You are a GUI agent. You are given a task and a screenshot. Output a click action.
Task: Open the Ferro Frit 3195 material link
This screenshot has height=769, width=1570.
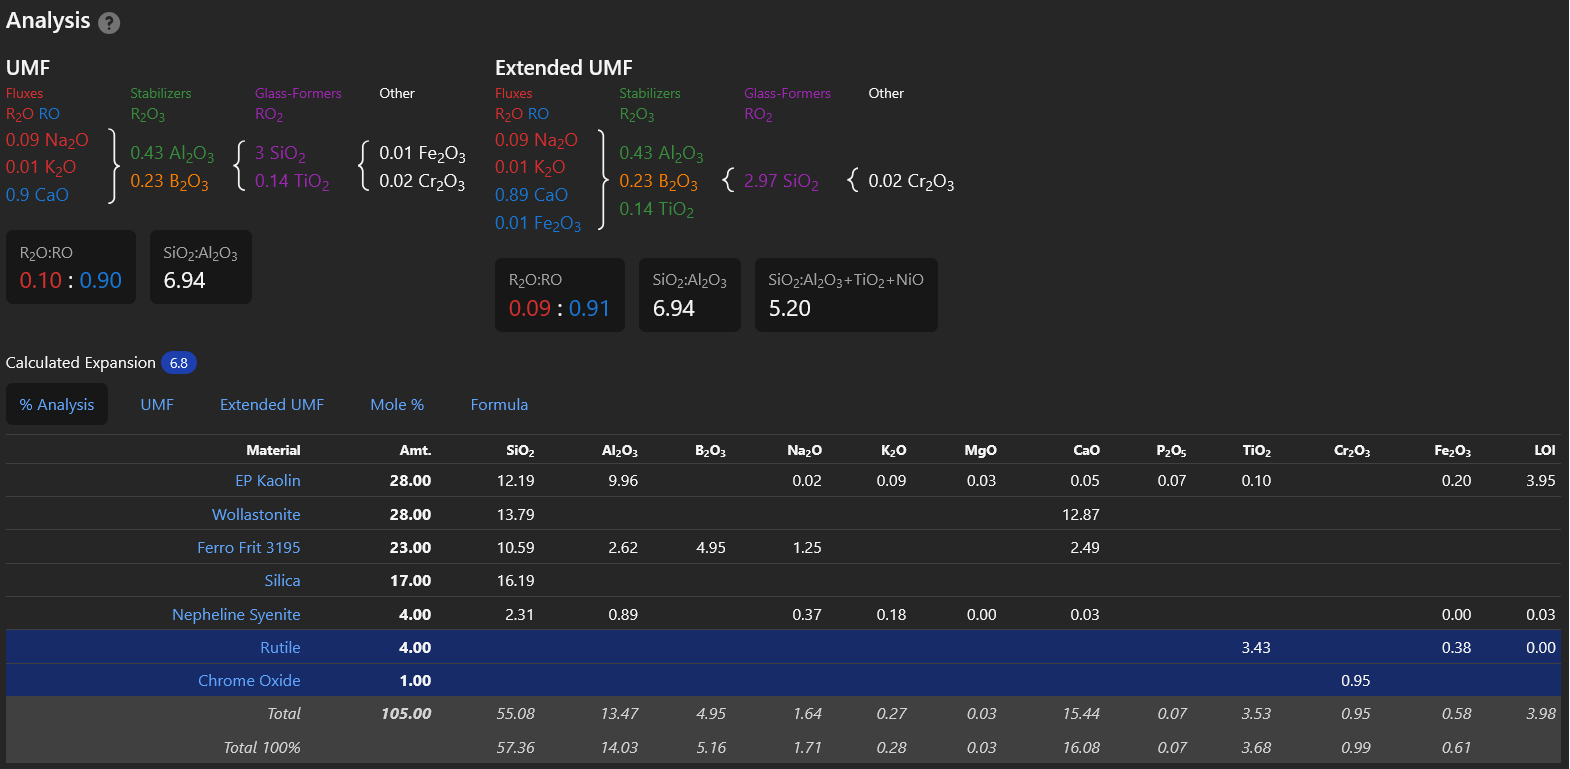pos(249,548)
